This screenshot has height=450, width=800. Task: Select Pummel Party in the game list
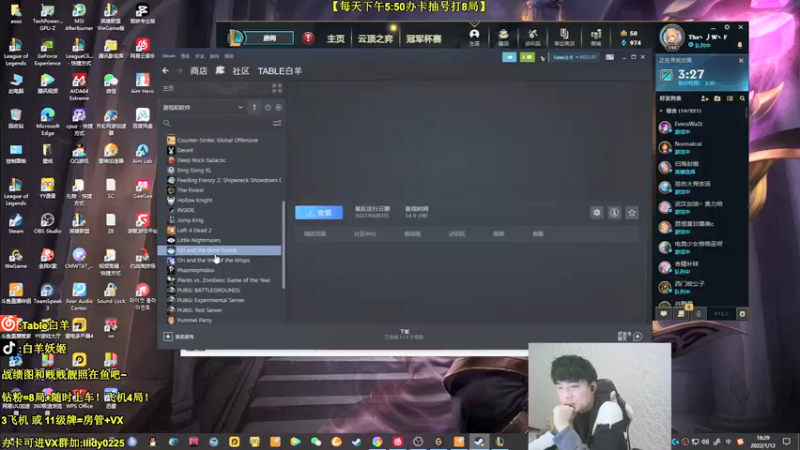point(194,320)
